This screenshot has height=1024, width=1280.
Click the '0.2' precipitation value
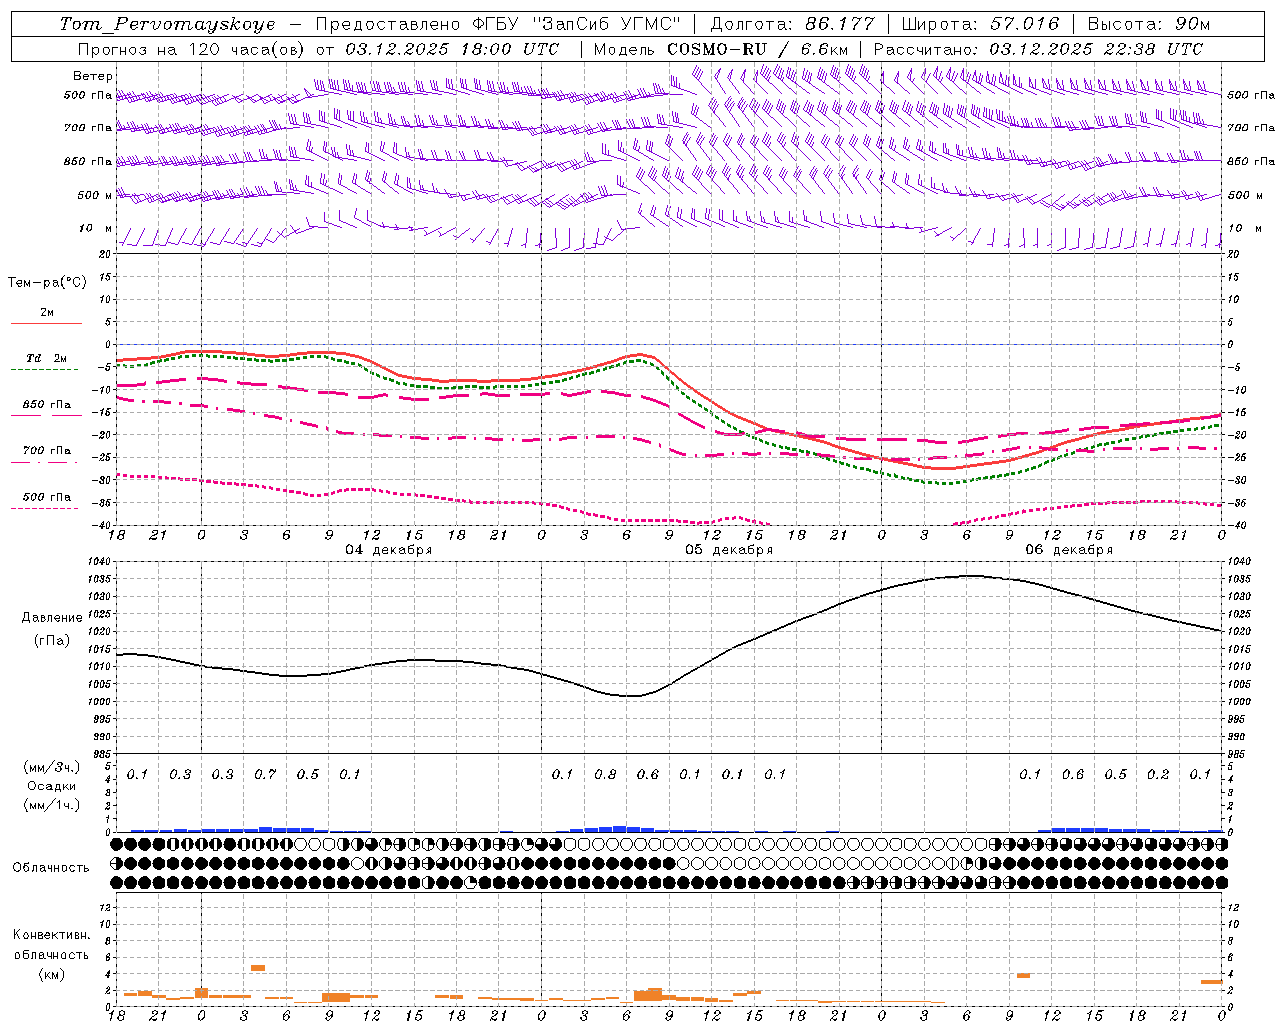click(1158, 775)
